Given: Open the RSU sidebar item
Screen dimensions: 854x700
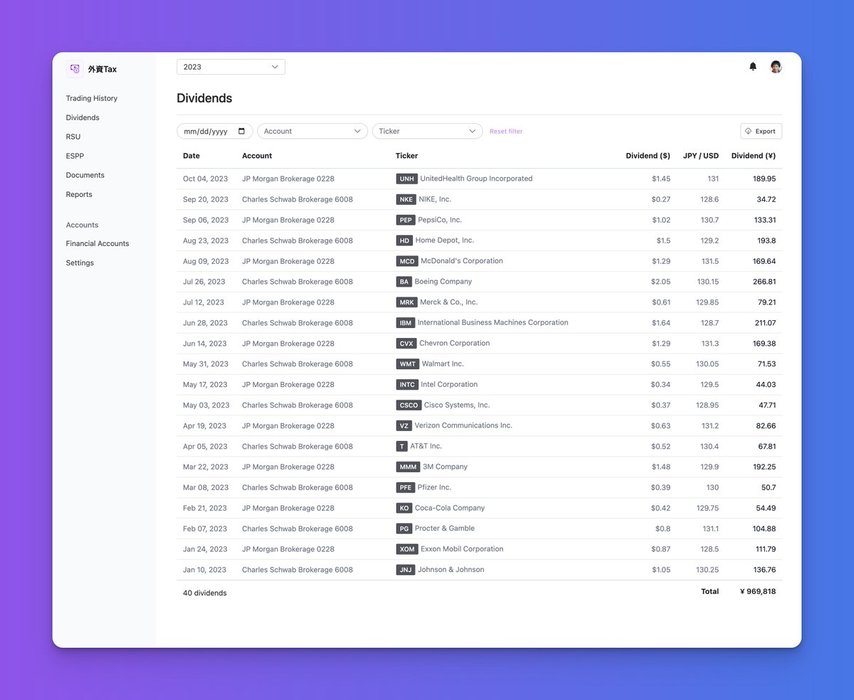Looking at the screenshot, I should point(73,137).
